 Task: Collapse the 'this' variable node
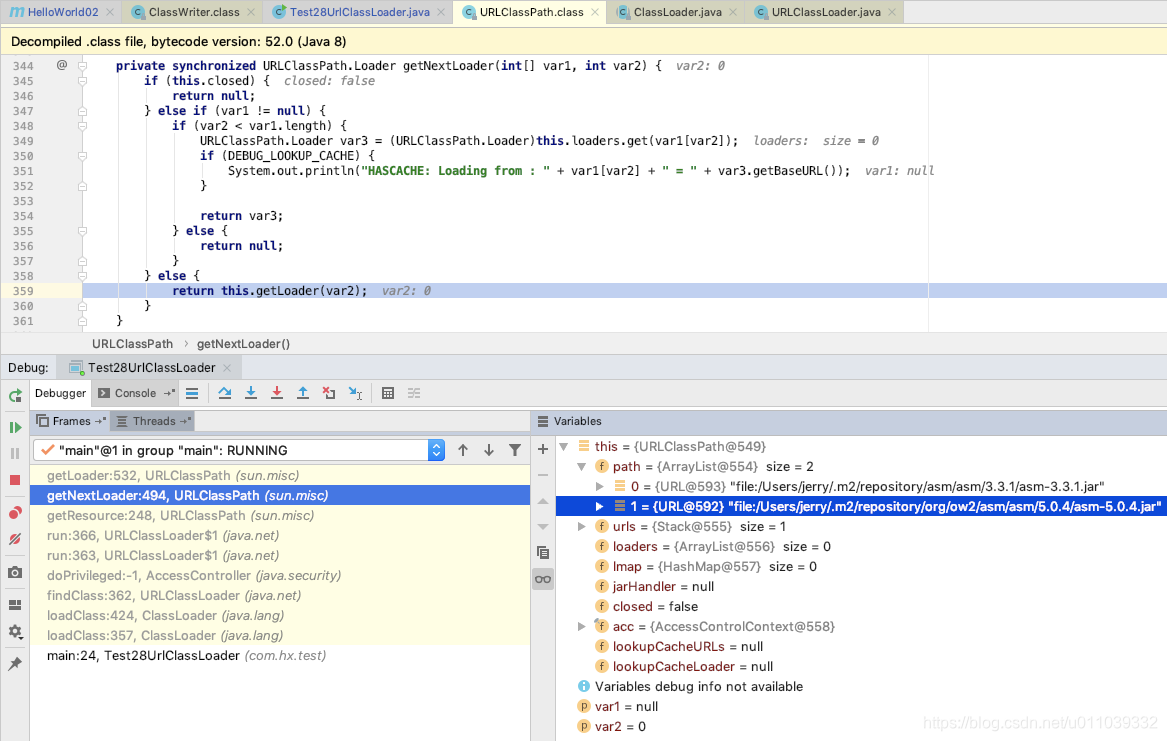[563, 446]
